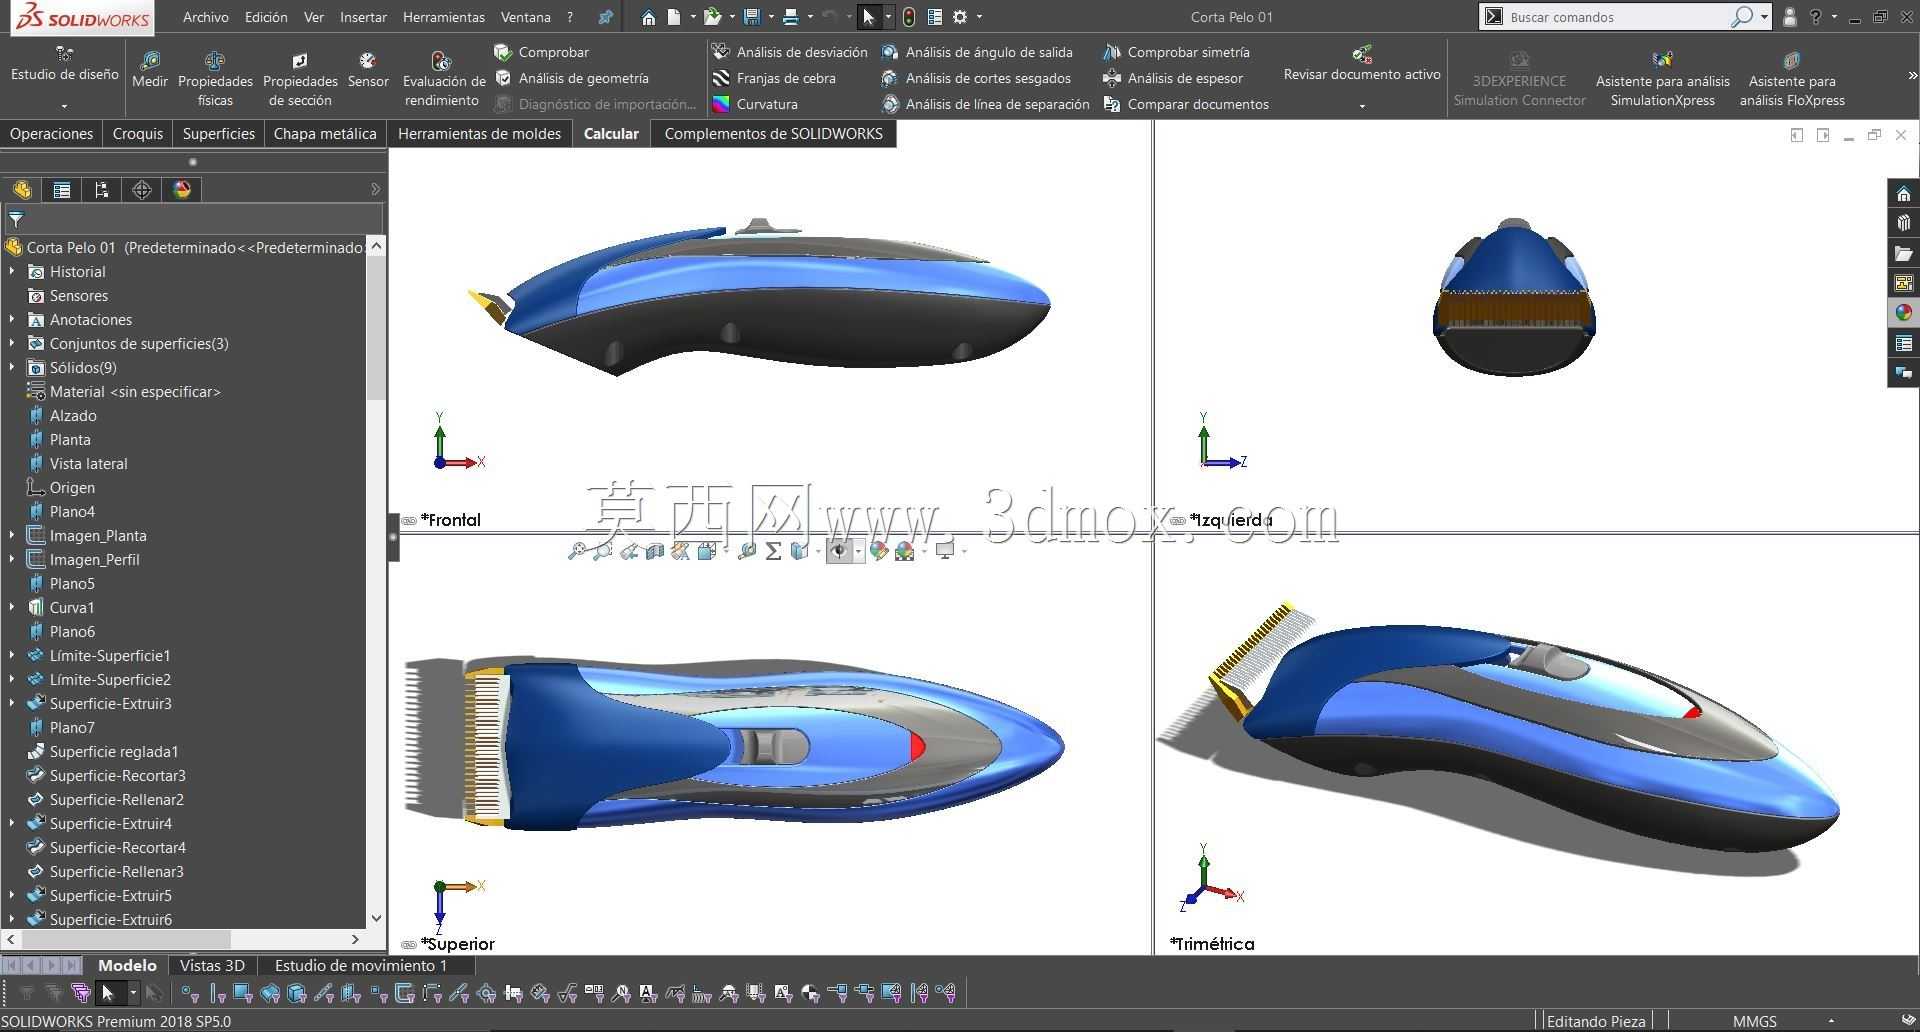The image size is (1920, 1032).
Task: Open Análisis de espesor
Action: (x=1173, y=78)
